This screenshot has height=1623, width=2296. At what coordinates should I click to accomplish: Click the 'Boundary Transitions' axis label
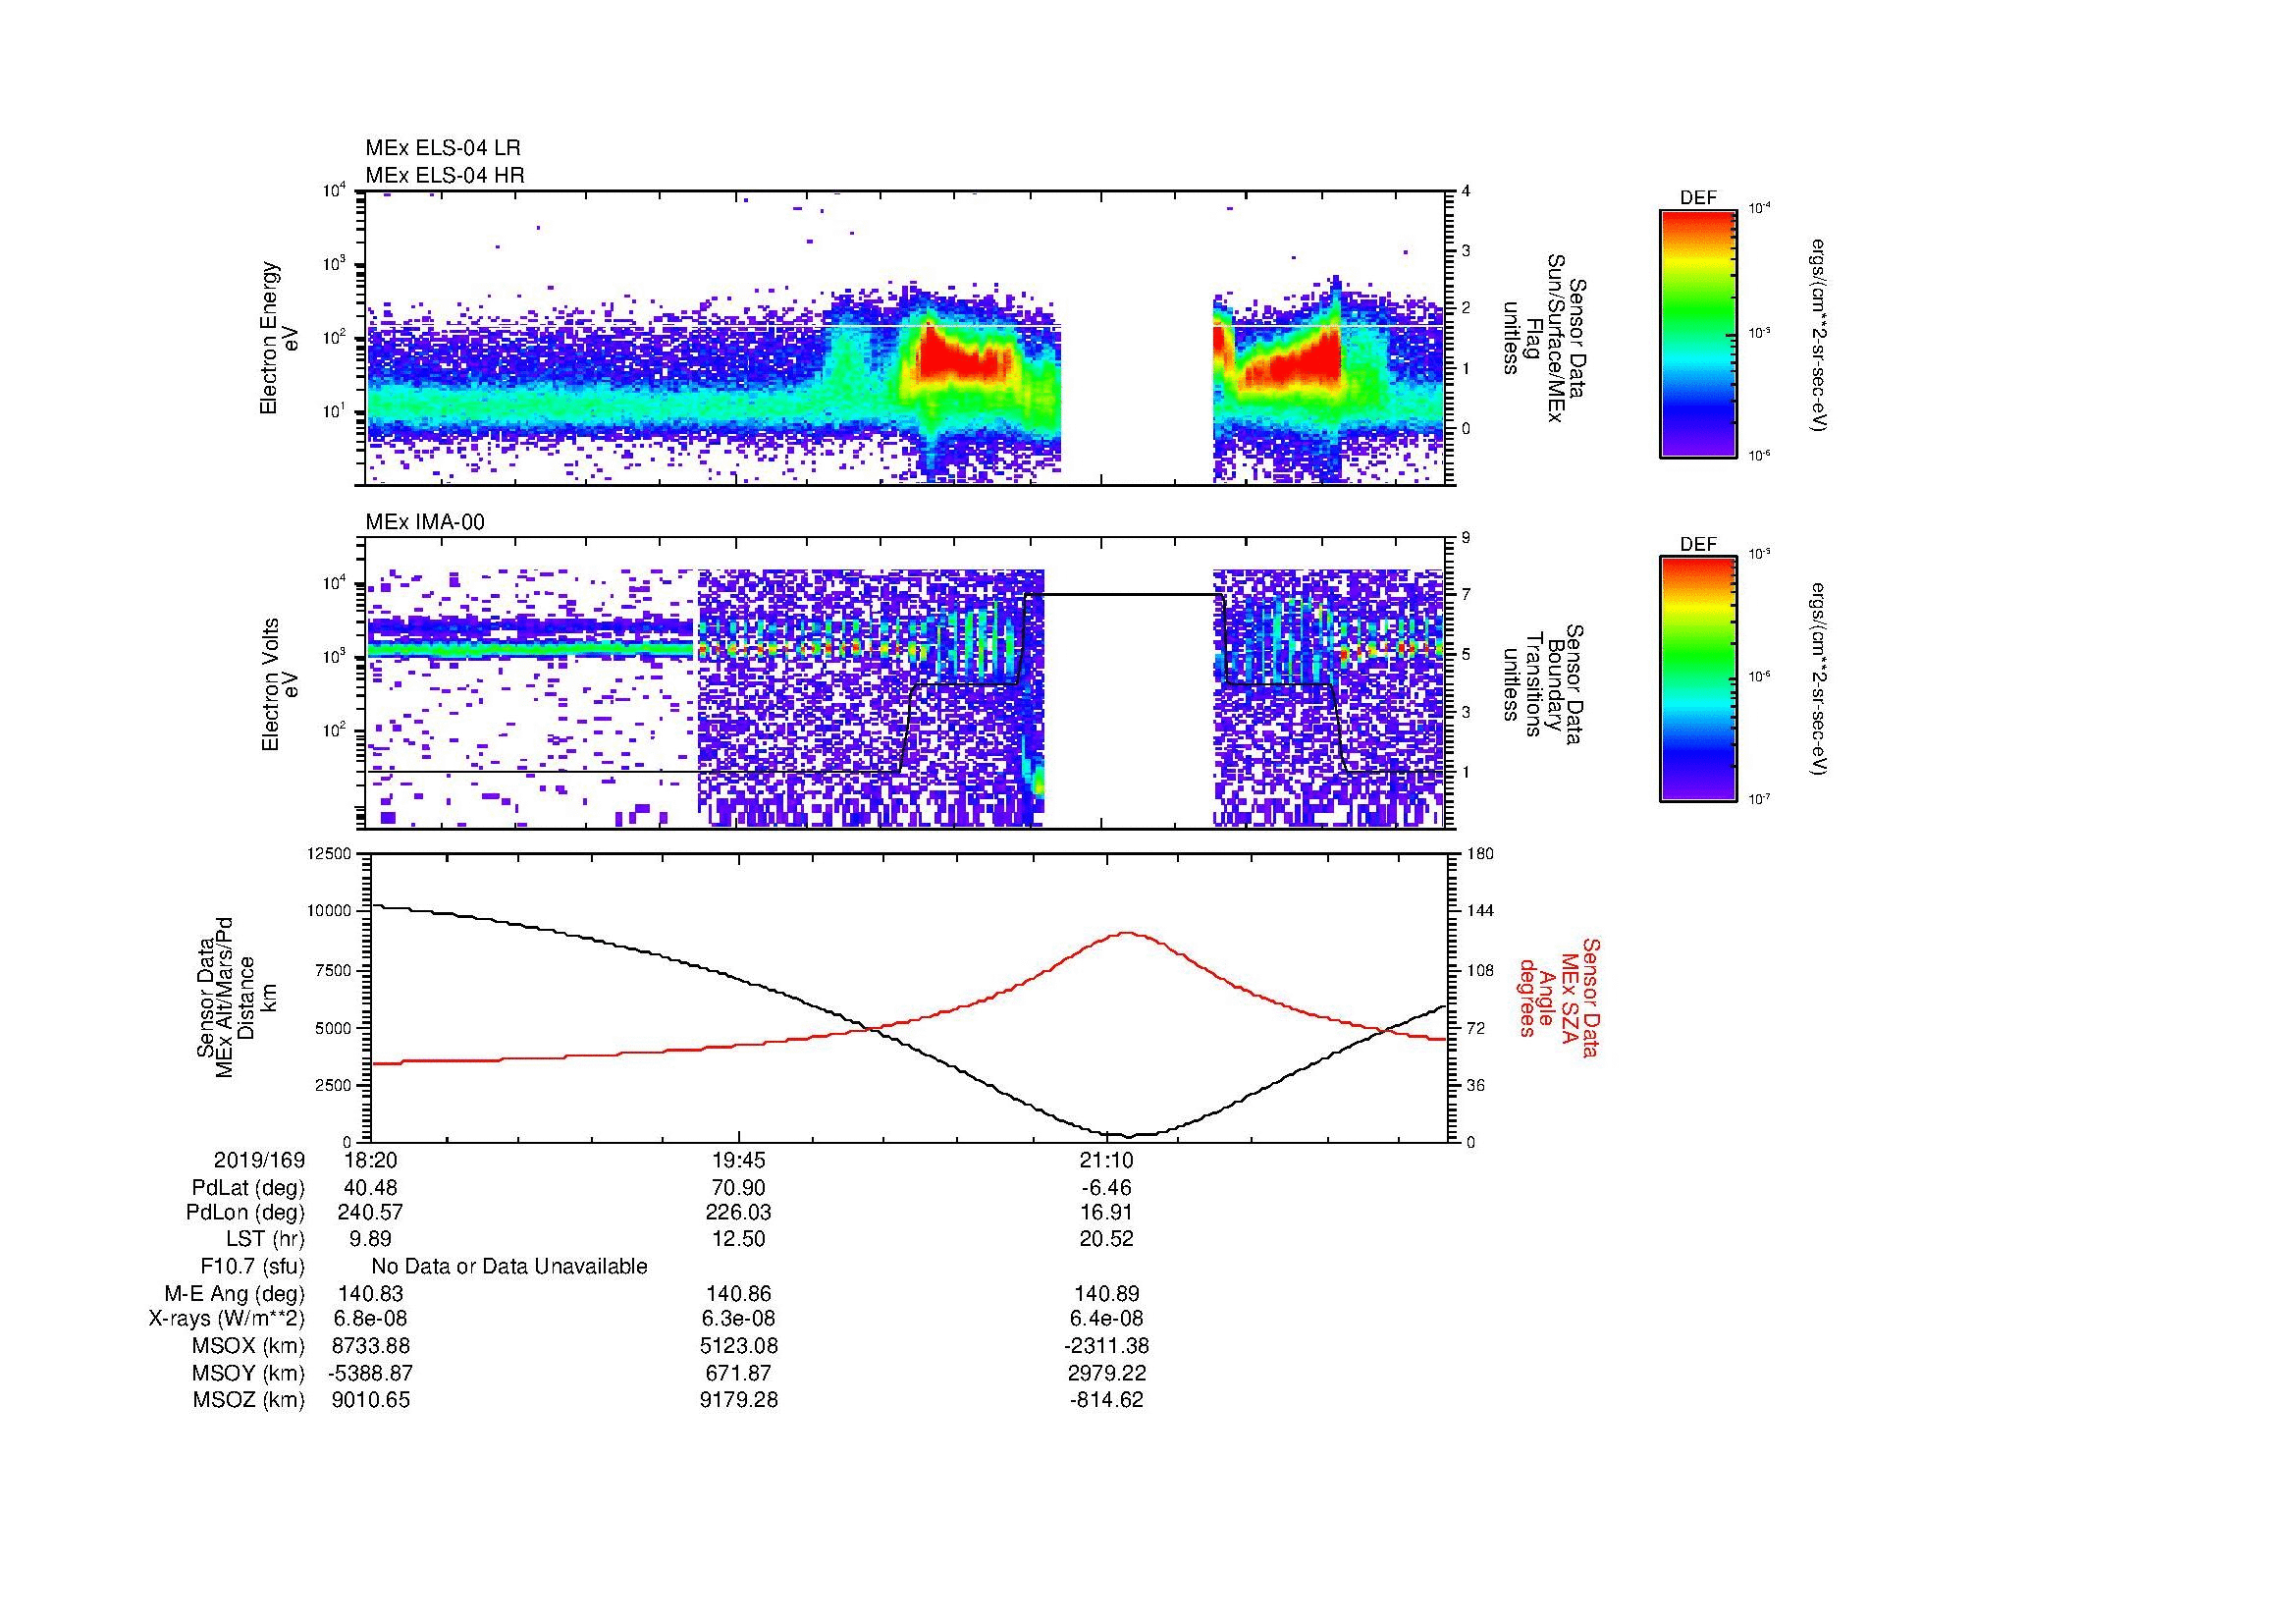pos(1543,685)
